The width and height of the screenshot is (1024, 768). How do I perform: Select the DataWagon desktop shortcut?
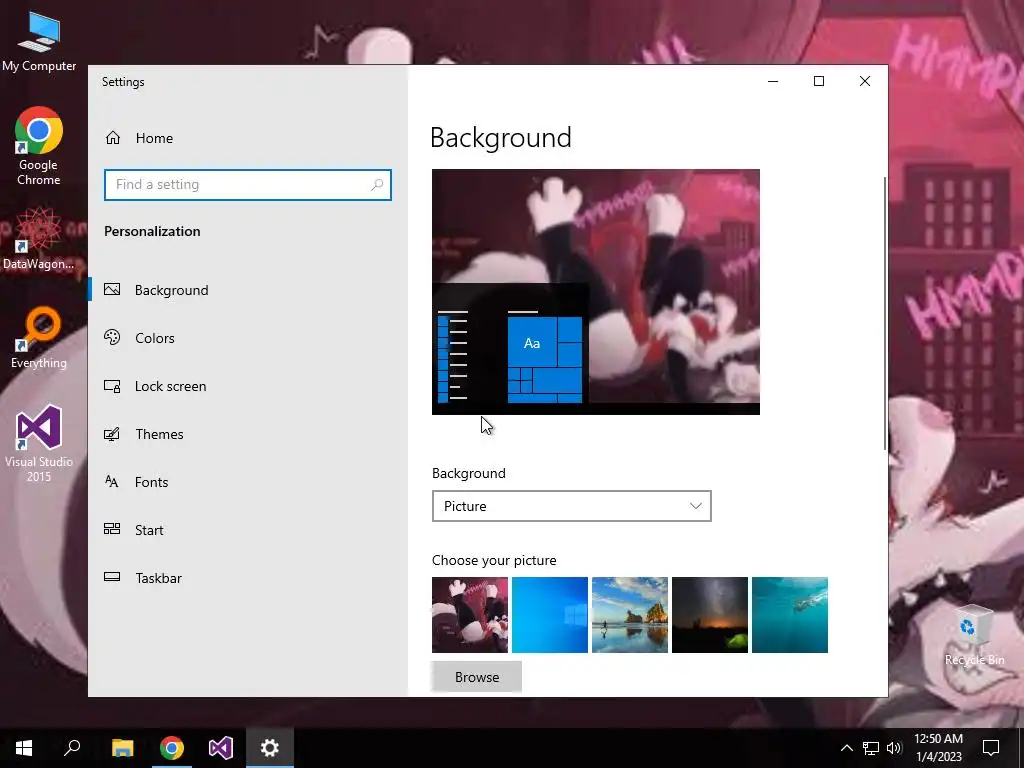39,238
